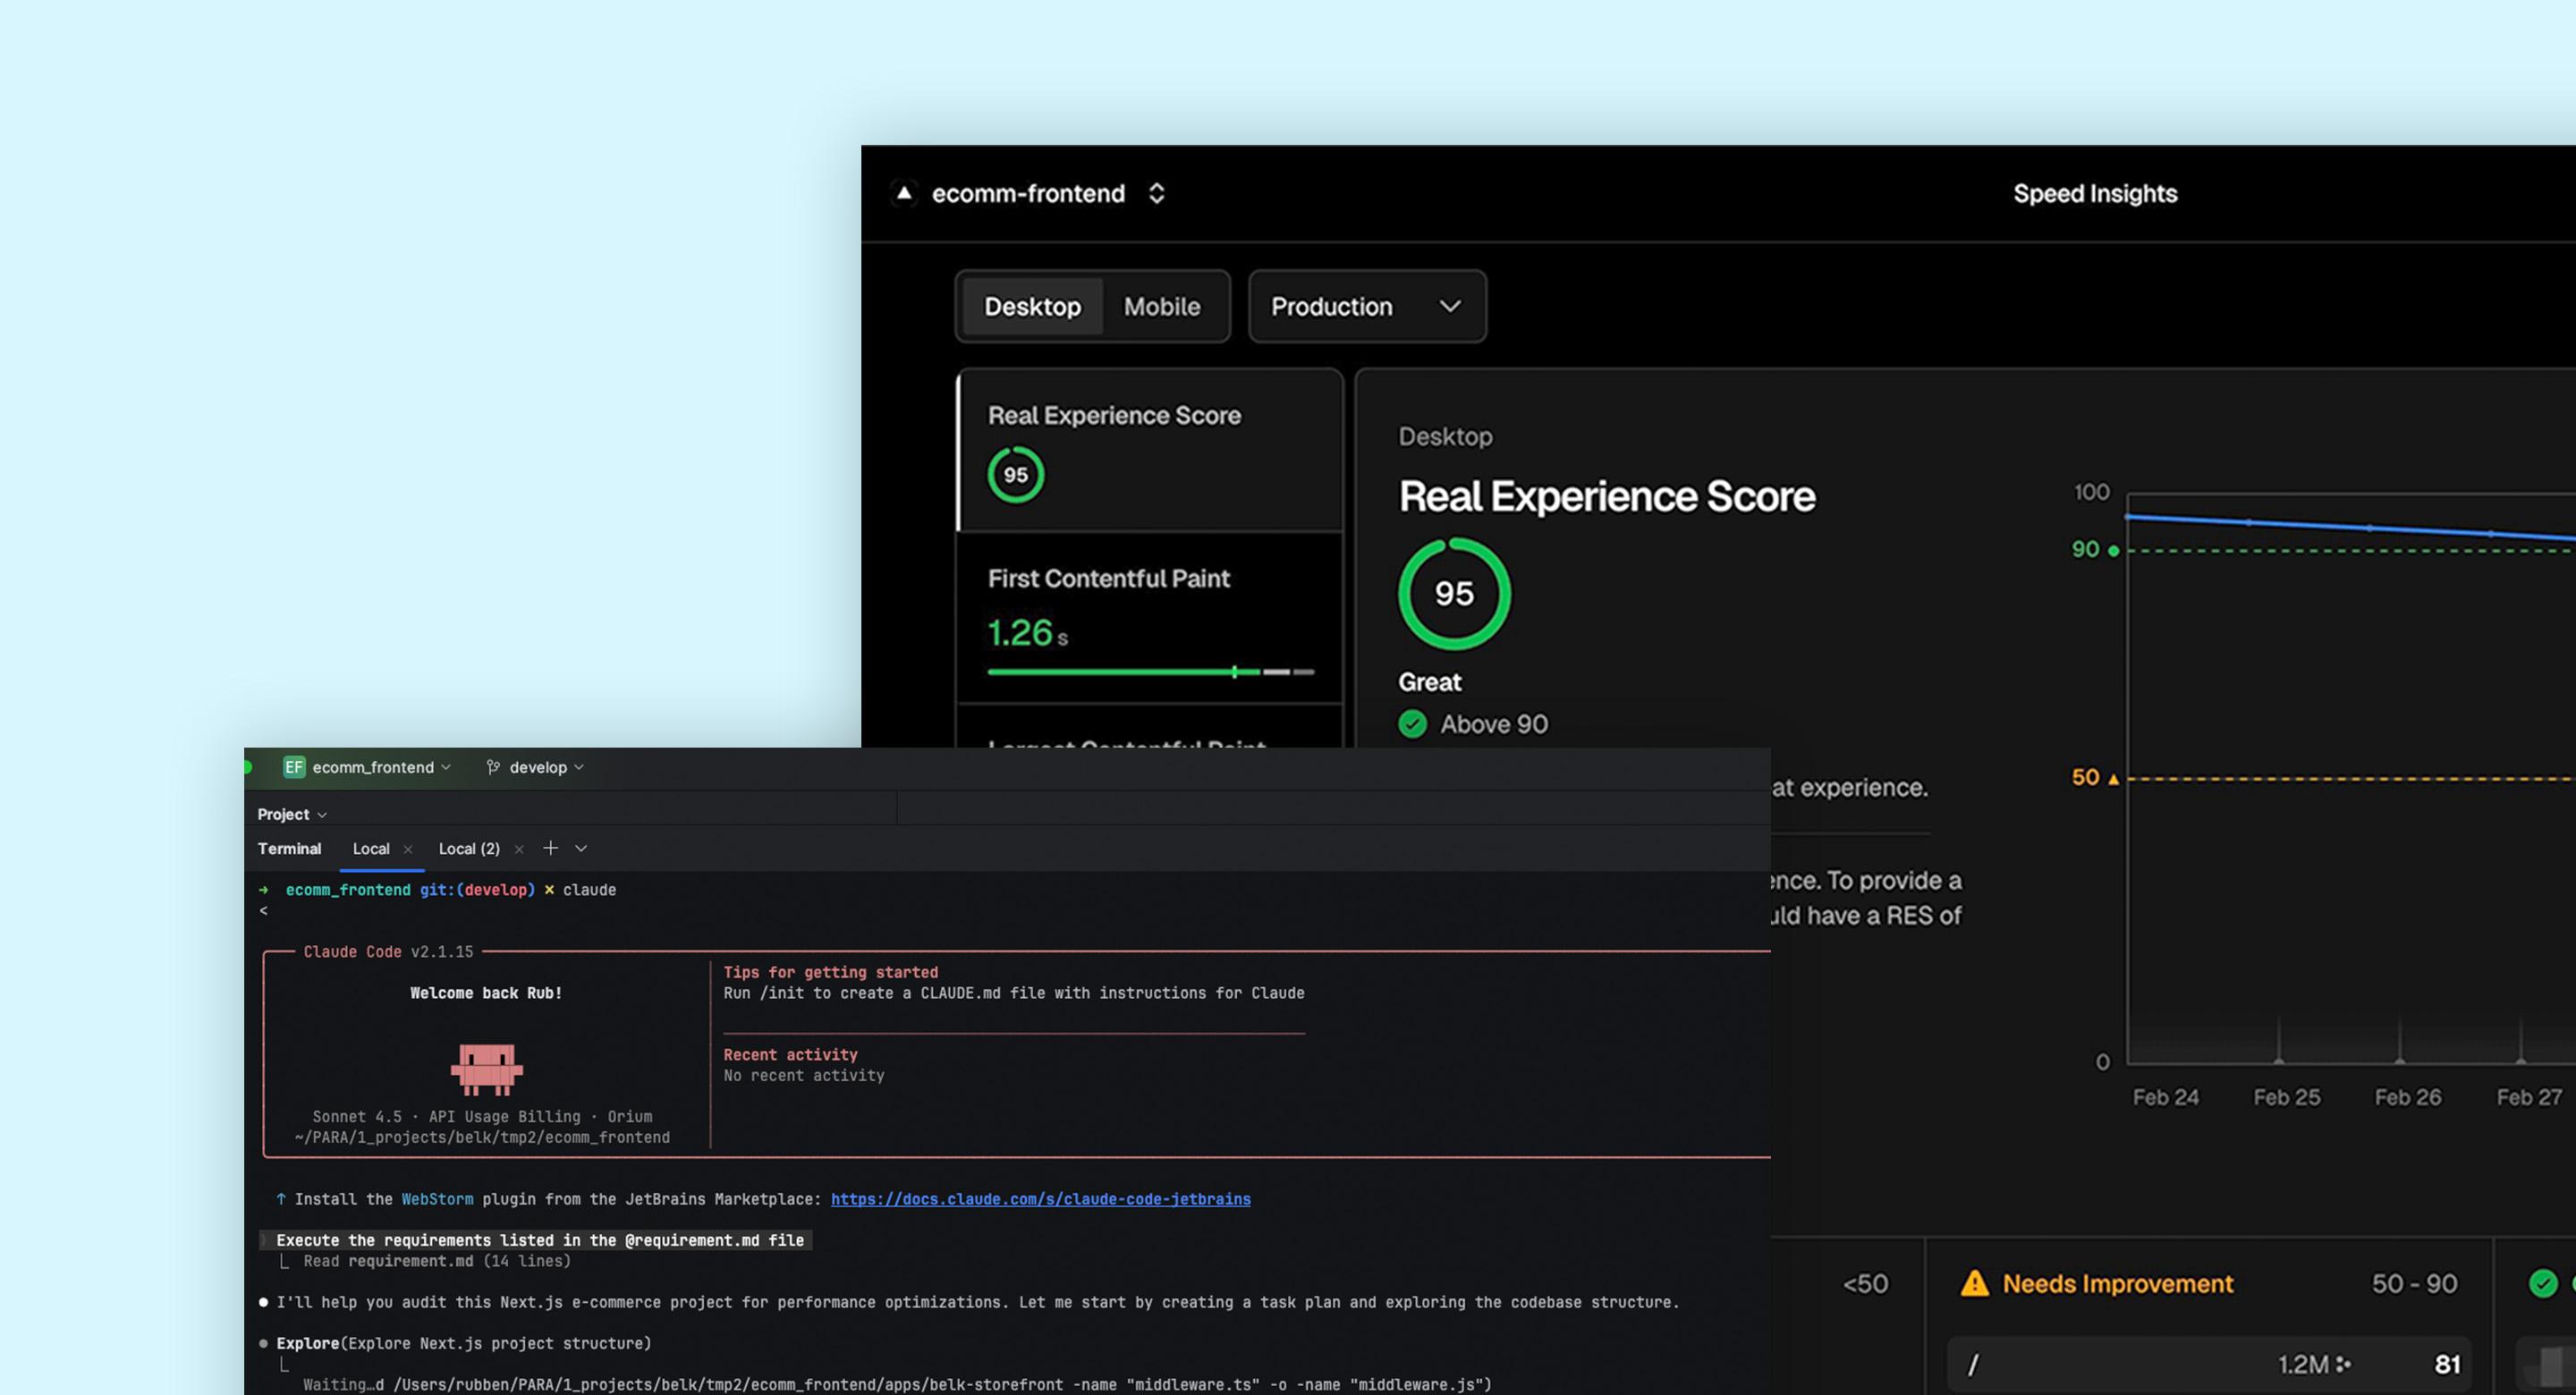Click the Feb 24 label on the chart
This screenshot has height=1395, width=2576.
coord(2165,1097)
